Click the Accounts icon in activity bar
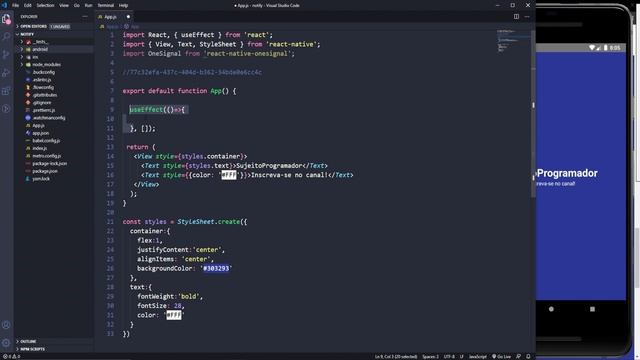The height and width of the screenshot is (360, 640). (6, 325)
